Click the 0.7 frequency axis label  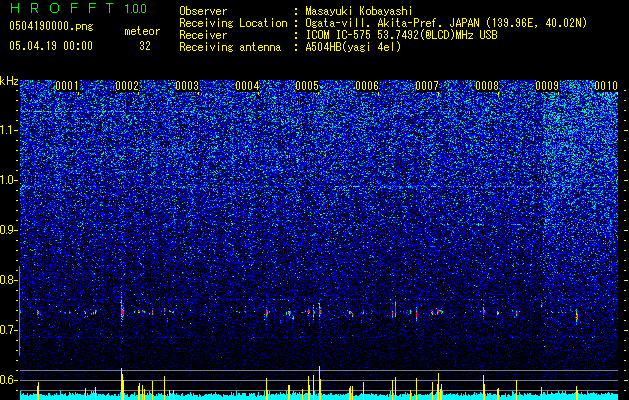click(9, 330)
